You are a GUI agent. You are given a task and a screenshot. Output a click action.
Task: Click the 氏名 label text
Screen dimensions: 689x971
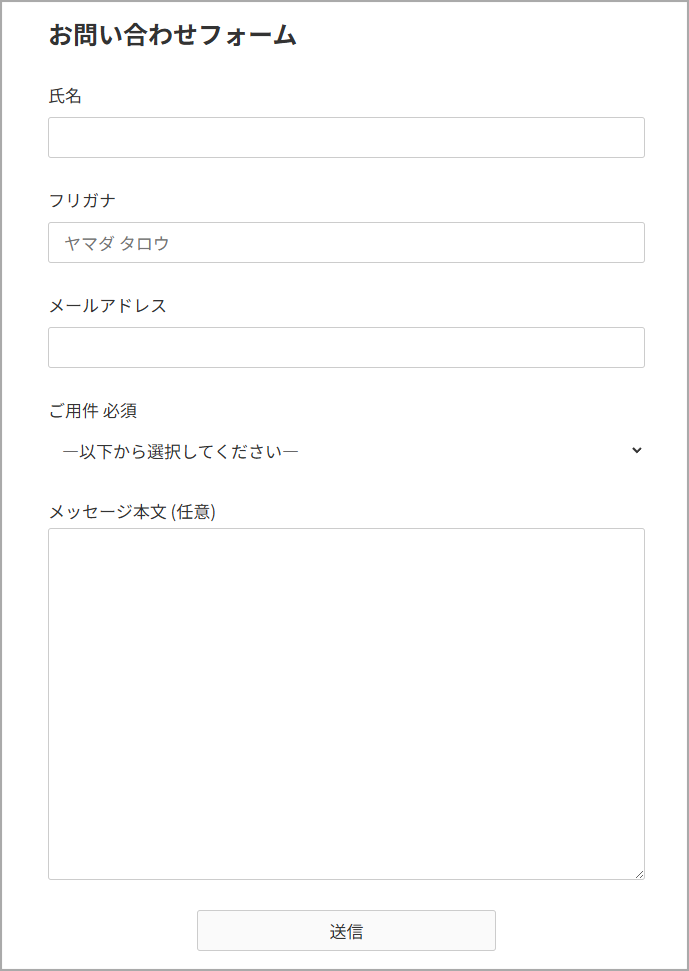pyautogui.click(x=65, y=96)
